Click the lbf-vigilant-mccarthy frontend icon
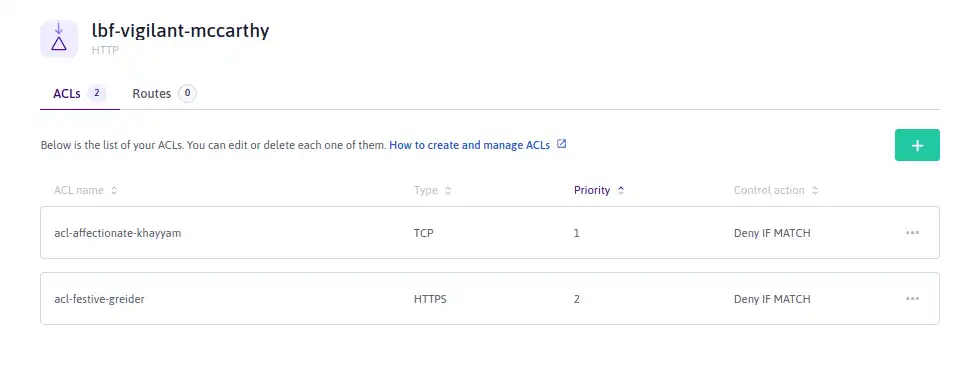 (59, 39)
